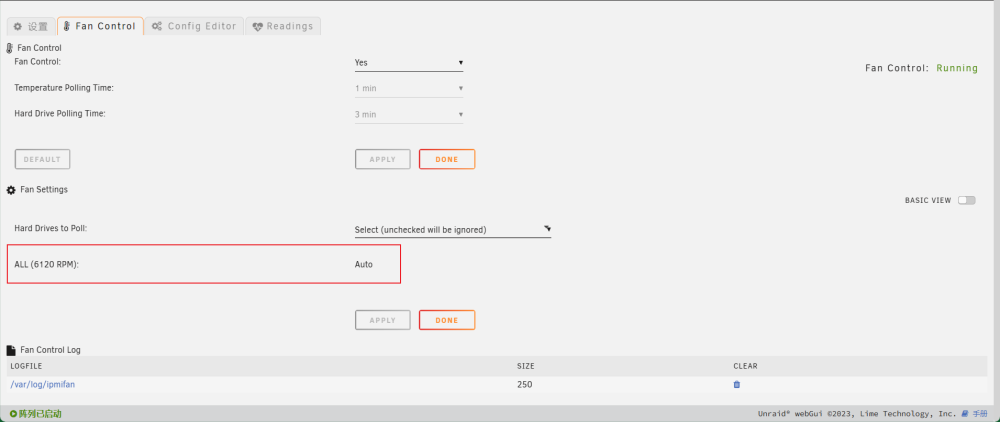Click the Hard Drives to Poll label
1000x422 pixels.
tap(50, 228)
